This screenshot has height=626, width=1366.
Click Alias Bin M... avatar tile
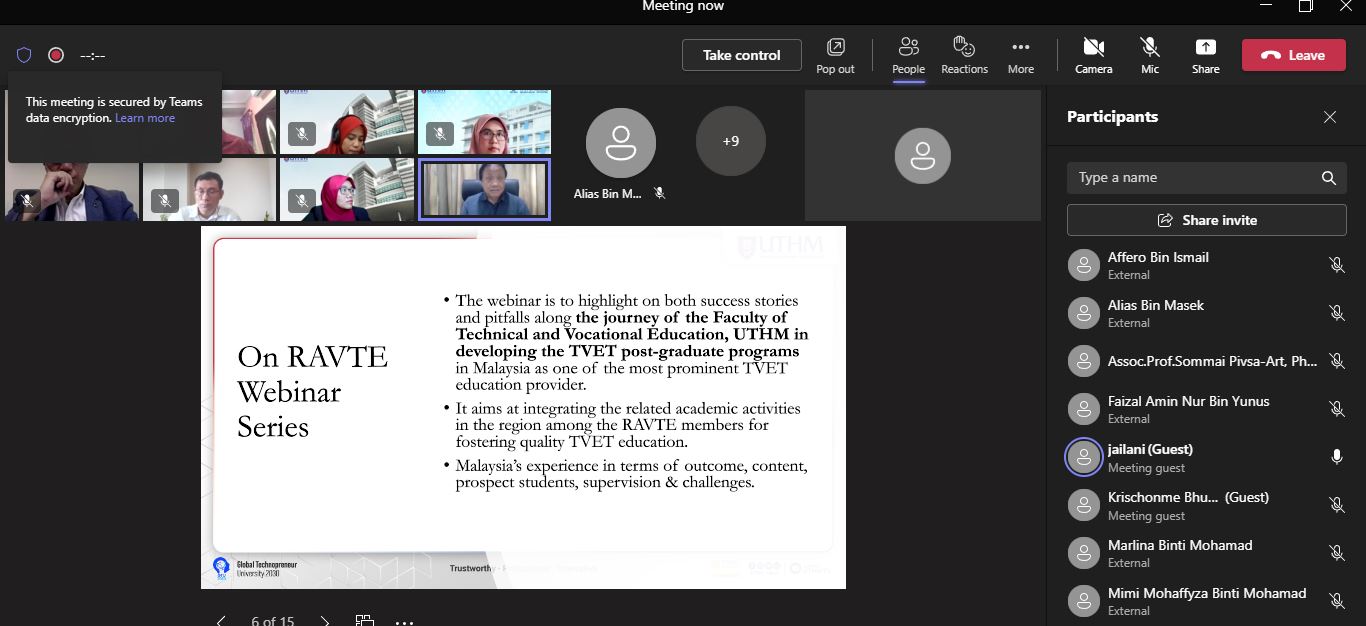(x=620, y=143)
